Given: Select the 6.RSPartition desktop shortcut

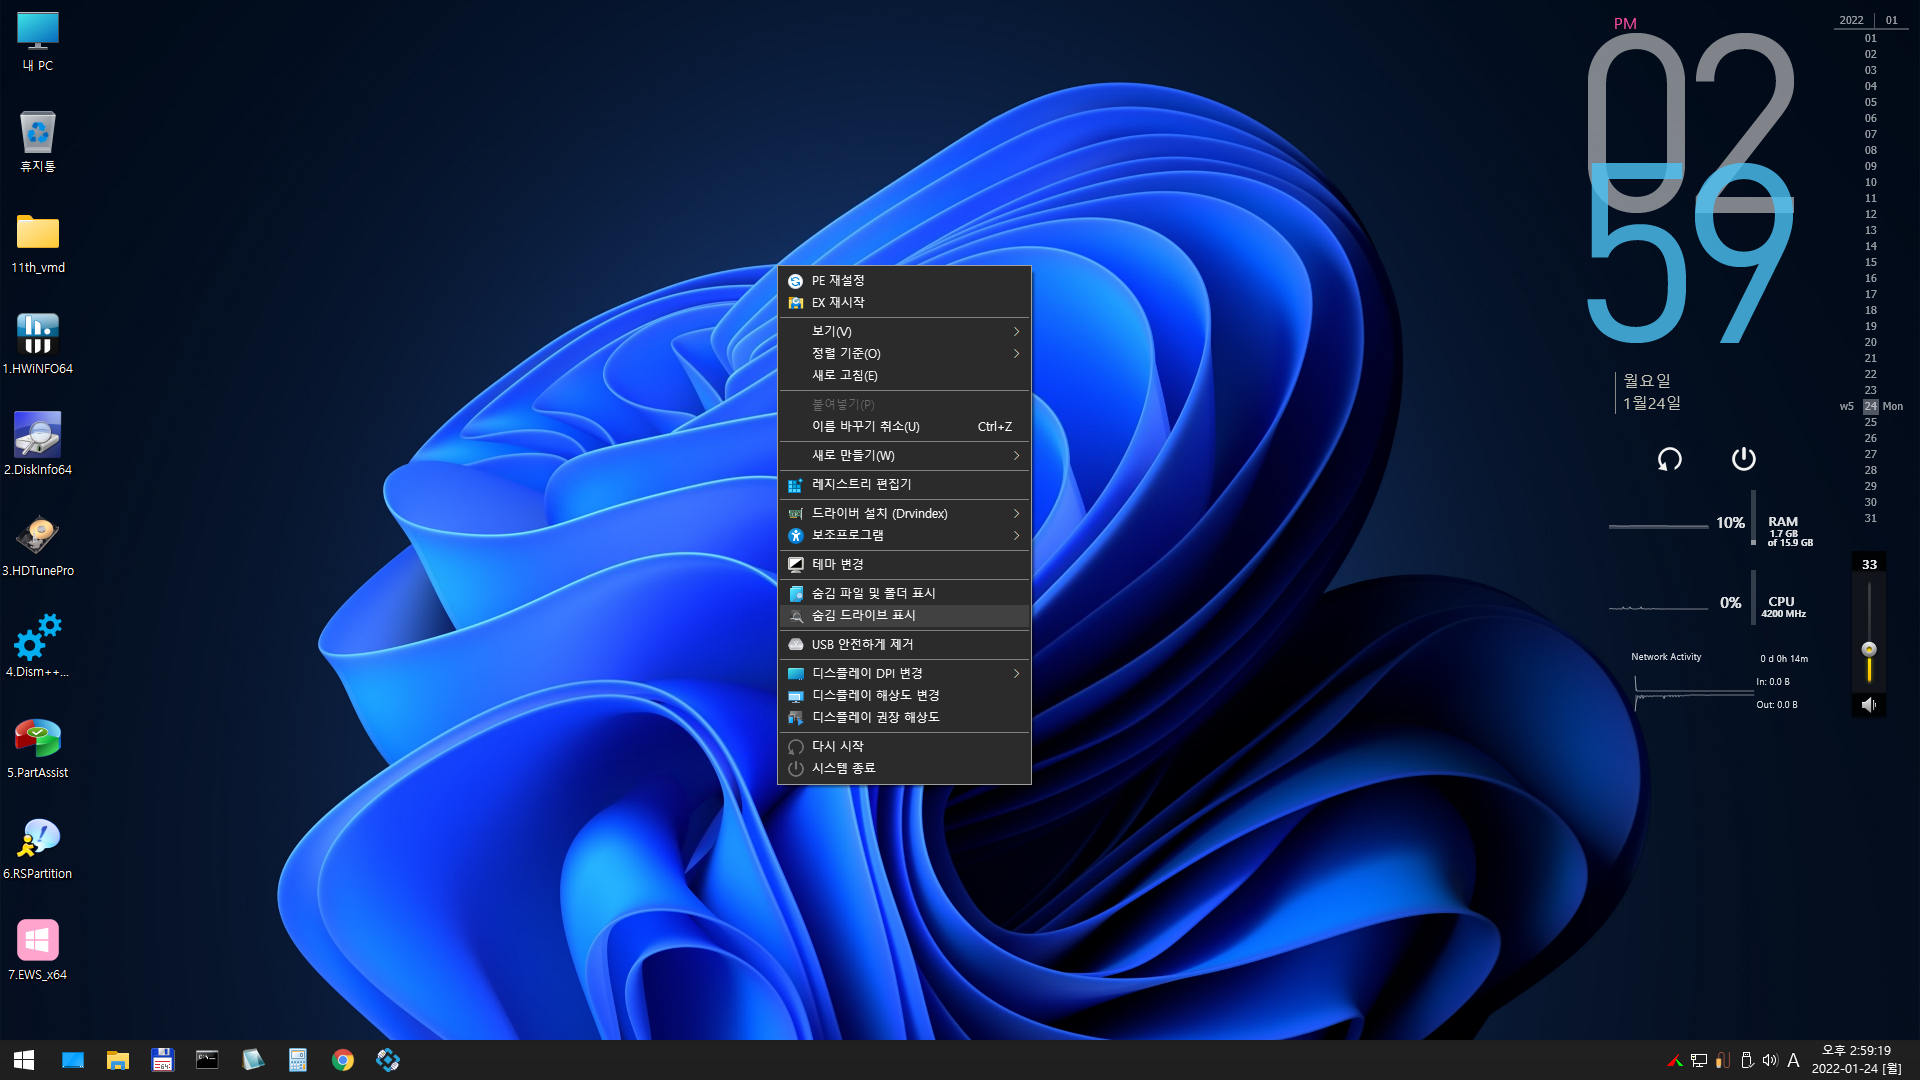Looking at the screenshot, I should 38,849.
